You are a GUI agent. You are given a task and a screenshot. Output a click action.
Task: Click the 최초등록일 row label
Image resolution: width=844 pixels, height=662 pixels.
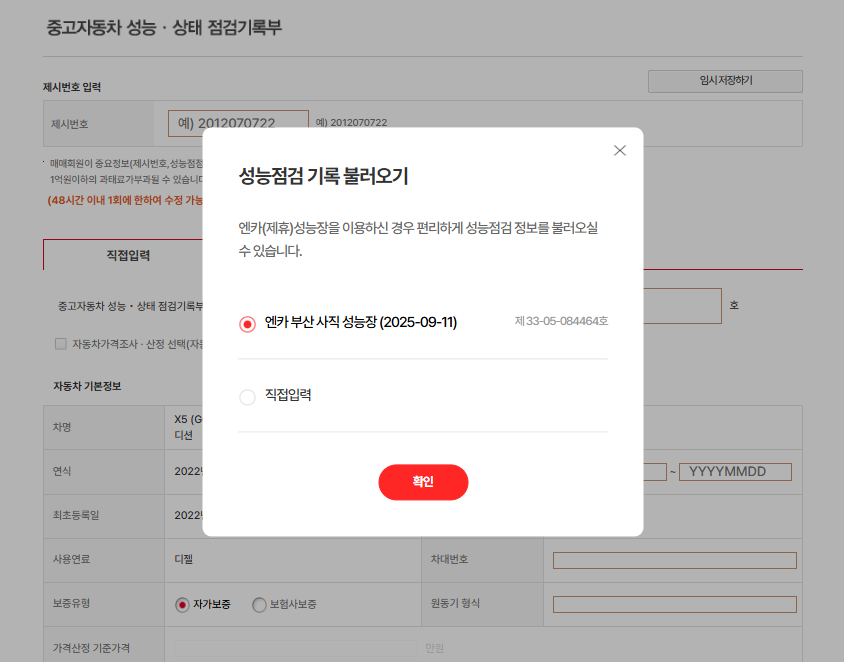[x=76, y=516]
